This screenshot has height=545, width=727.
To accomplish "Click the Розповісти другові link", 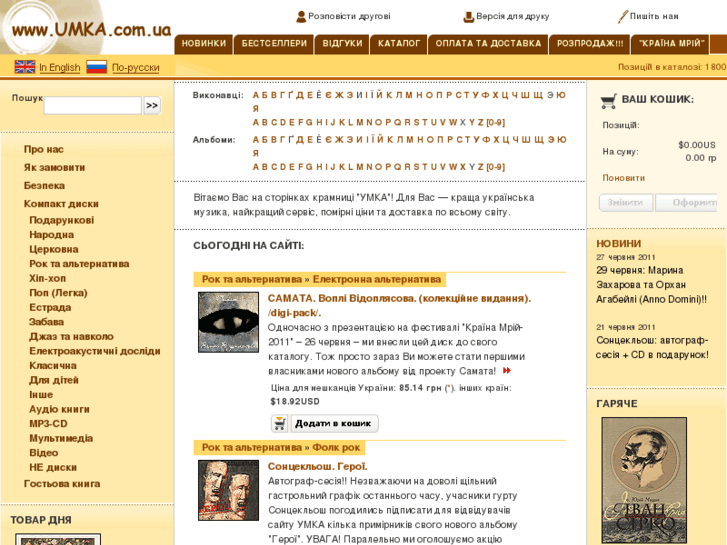I will click(x=349, y=16).
